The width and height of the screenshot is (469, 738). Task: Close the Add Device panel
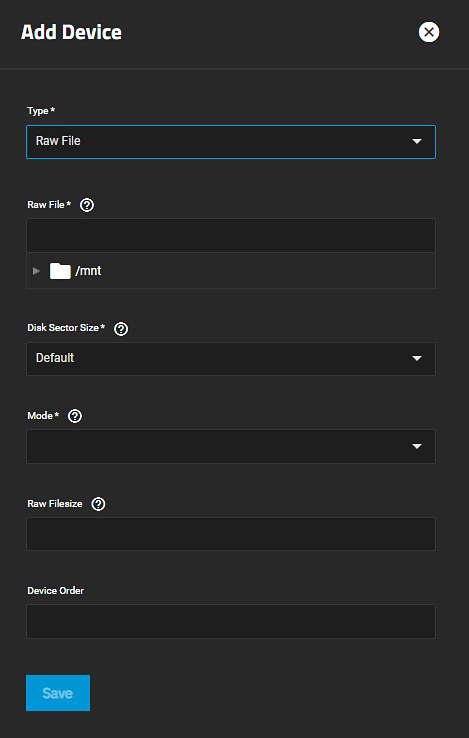click(x=429, y=32)
